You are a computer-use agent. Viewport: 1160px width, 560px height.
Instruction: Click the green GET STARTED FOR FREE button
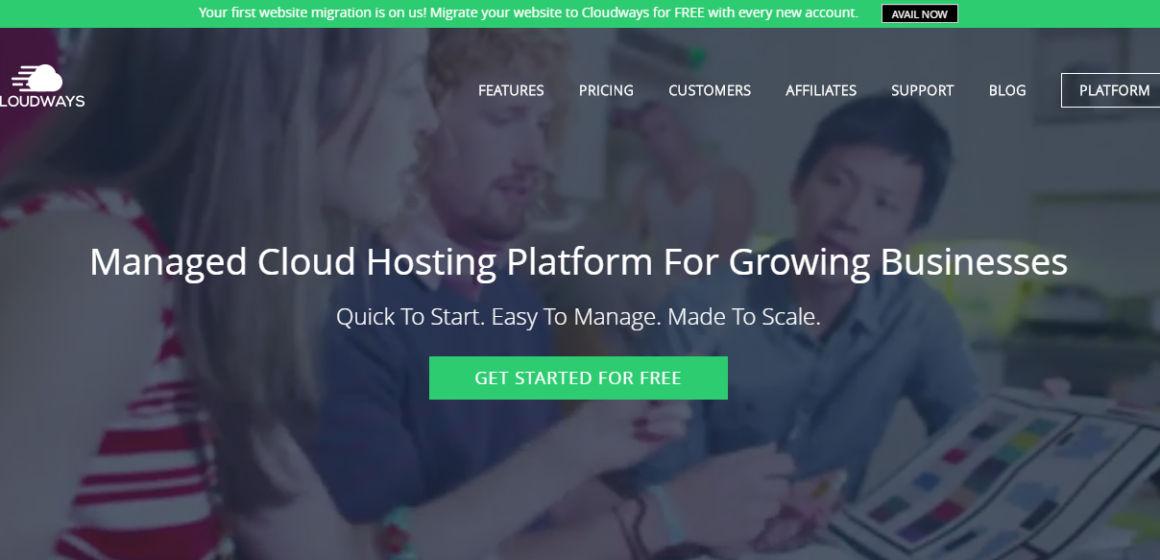(578, 378)
